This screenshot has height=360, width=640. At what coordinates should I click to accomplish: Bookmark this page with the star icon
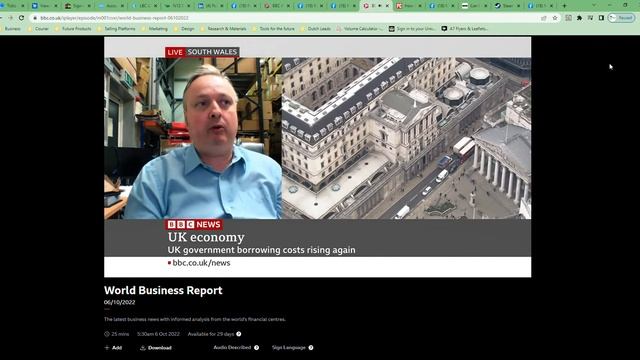click(x=555, y=18)
